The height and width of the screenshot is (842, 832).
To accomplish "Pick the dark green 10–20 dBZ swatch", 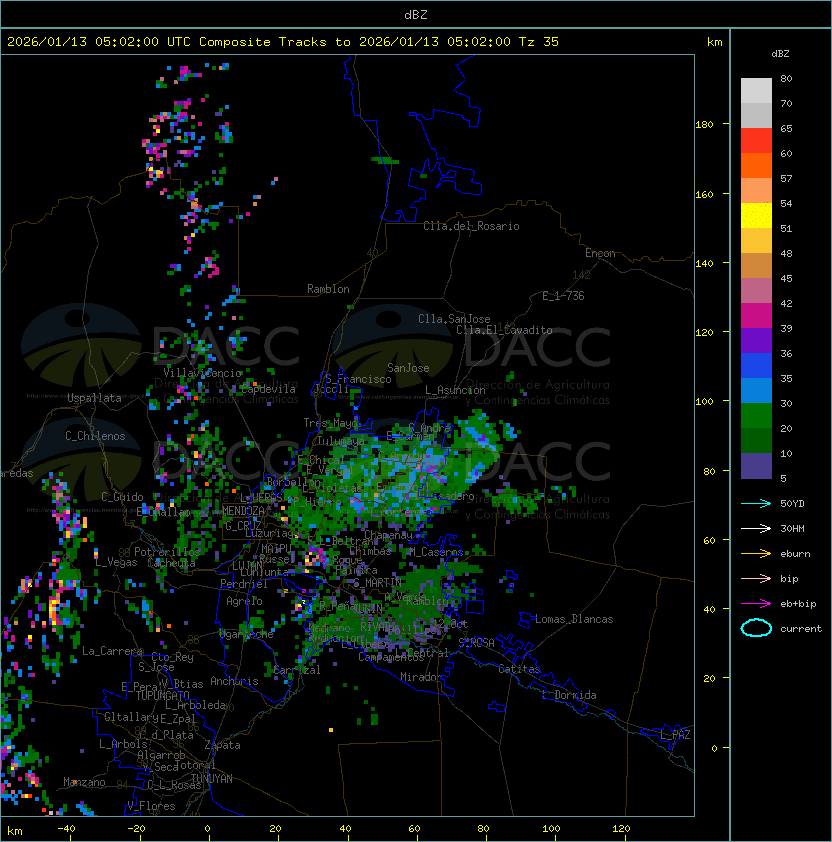I will (x=756, y=440).
